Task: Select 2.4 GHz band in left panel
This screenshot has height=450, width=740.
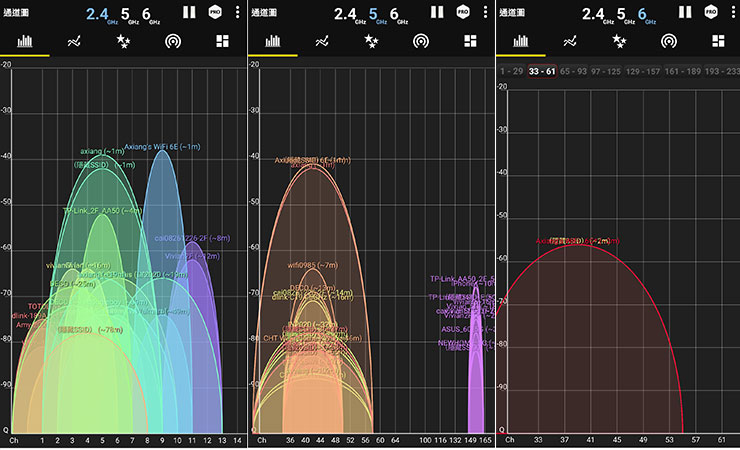Action: click(x=101, y=15)
